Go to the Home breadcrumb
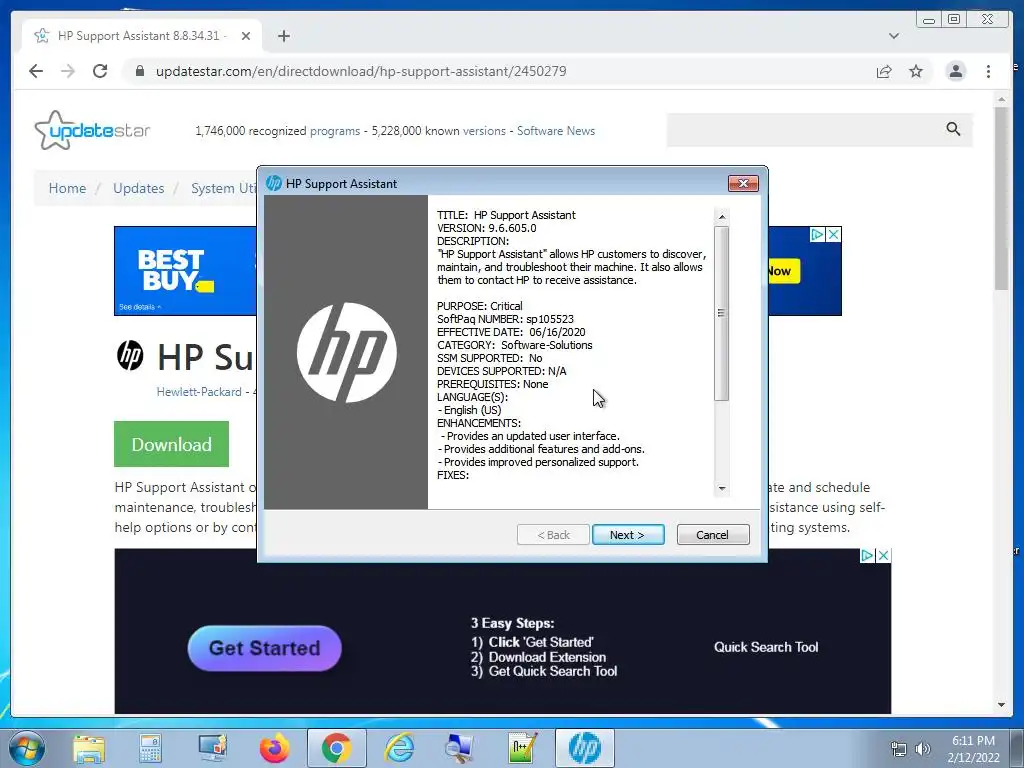This screenshot has width=1024, height=768. pos(67,188)
